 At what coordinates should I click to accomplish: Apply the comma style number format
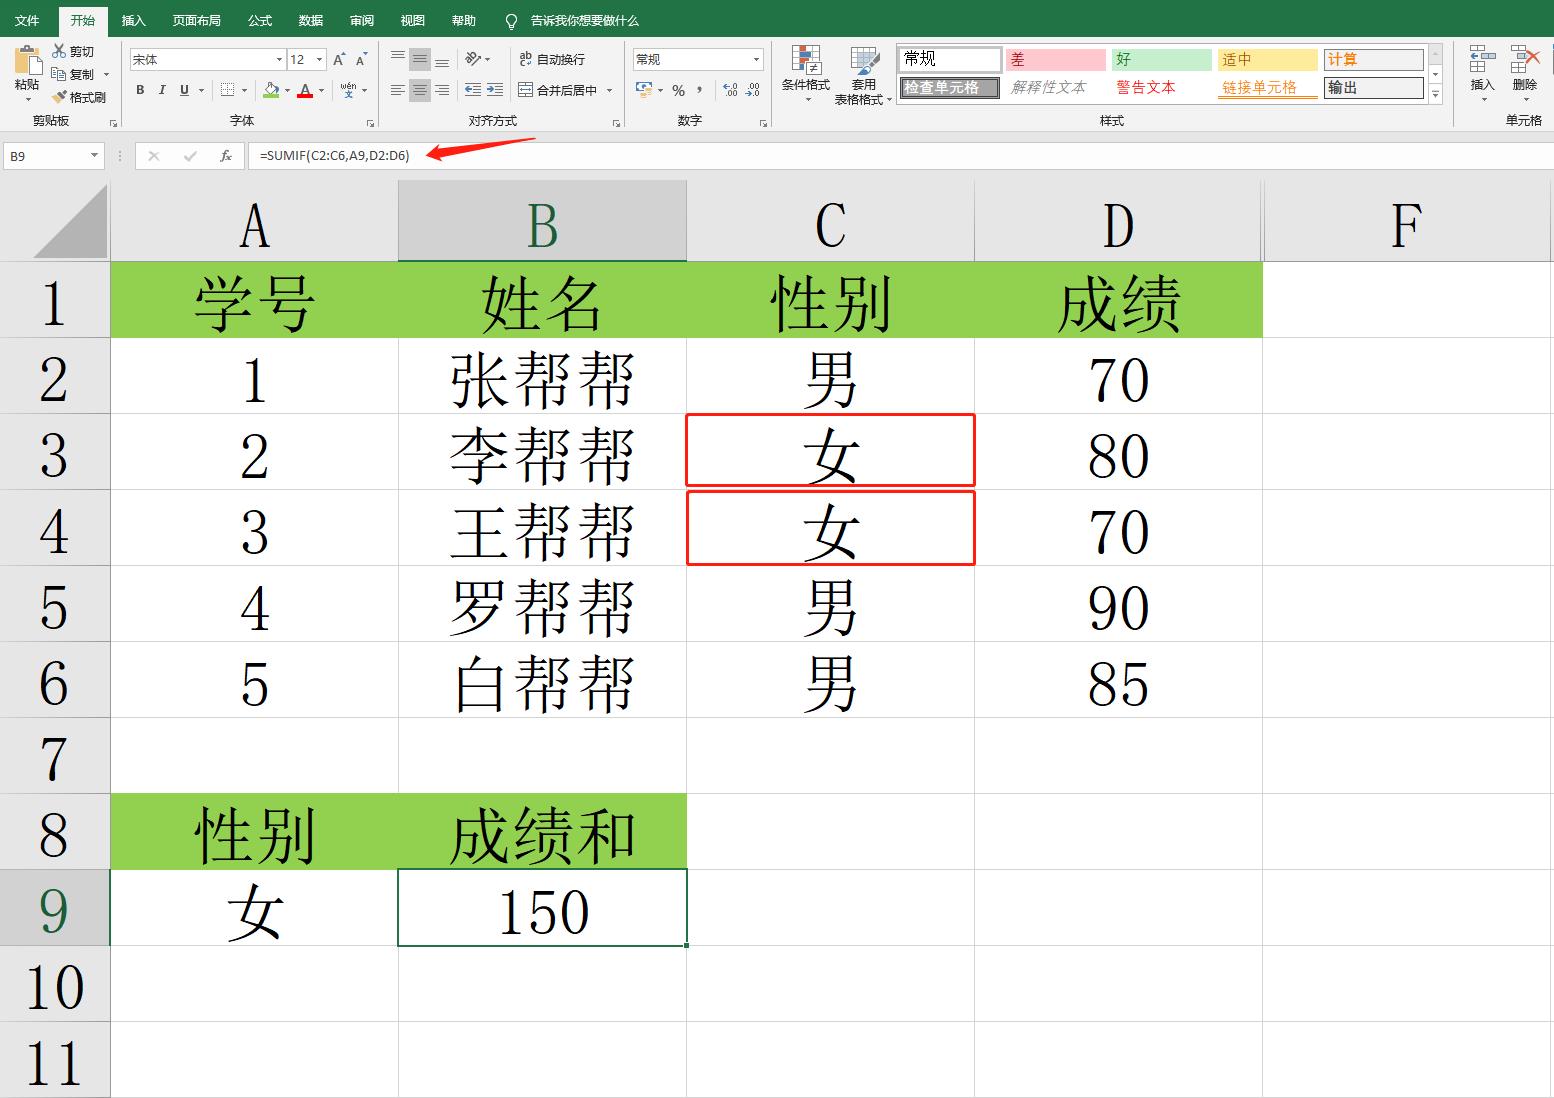point(700,90)
